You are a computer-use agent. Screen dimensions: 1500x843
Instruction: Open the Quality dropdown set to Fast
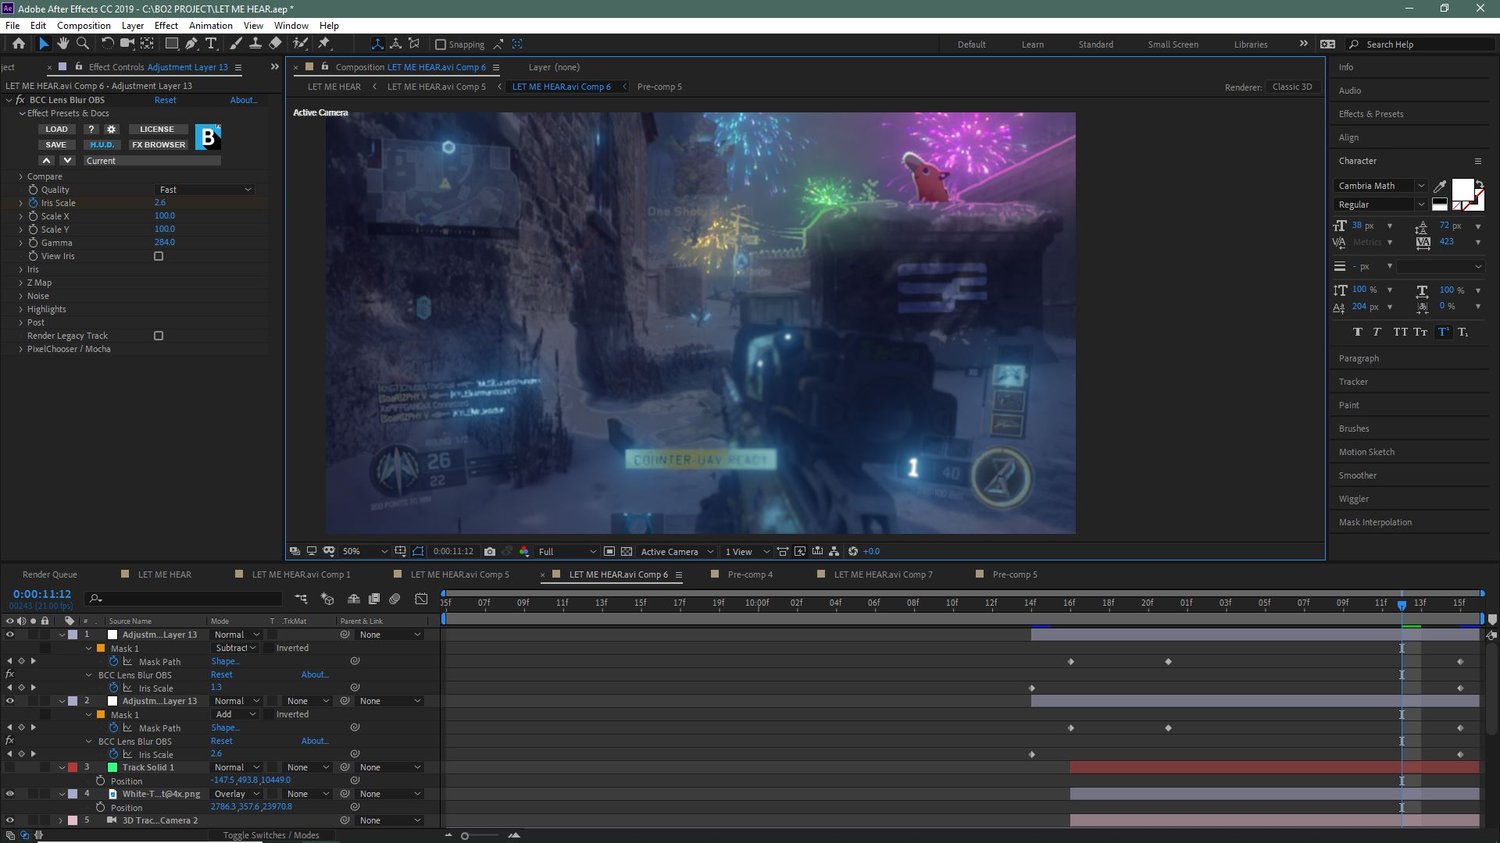pyautogui.click(x=205, y=190)
